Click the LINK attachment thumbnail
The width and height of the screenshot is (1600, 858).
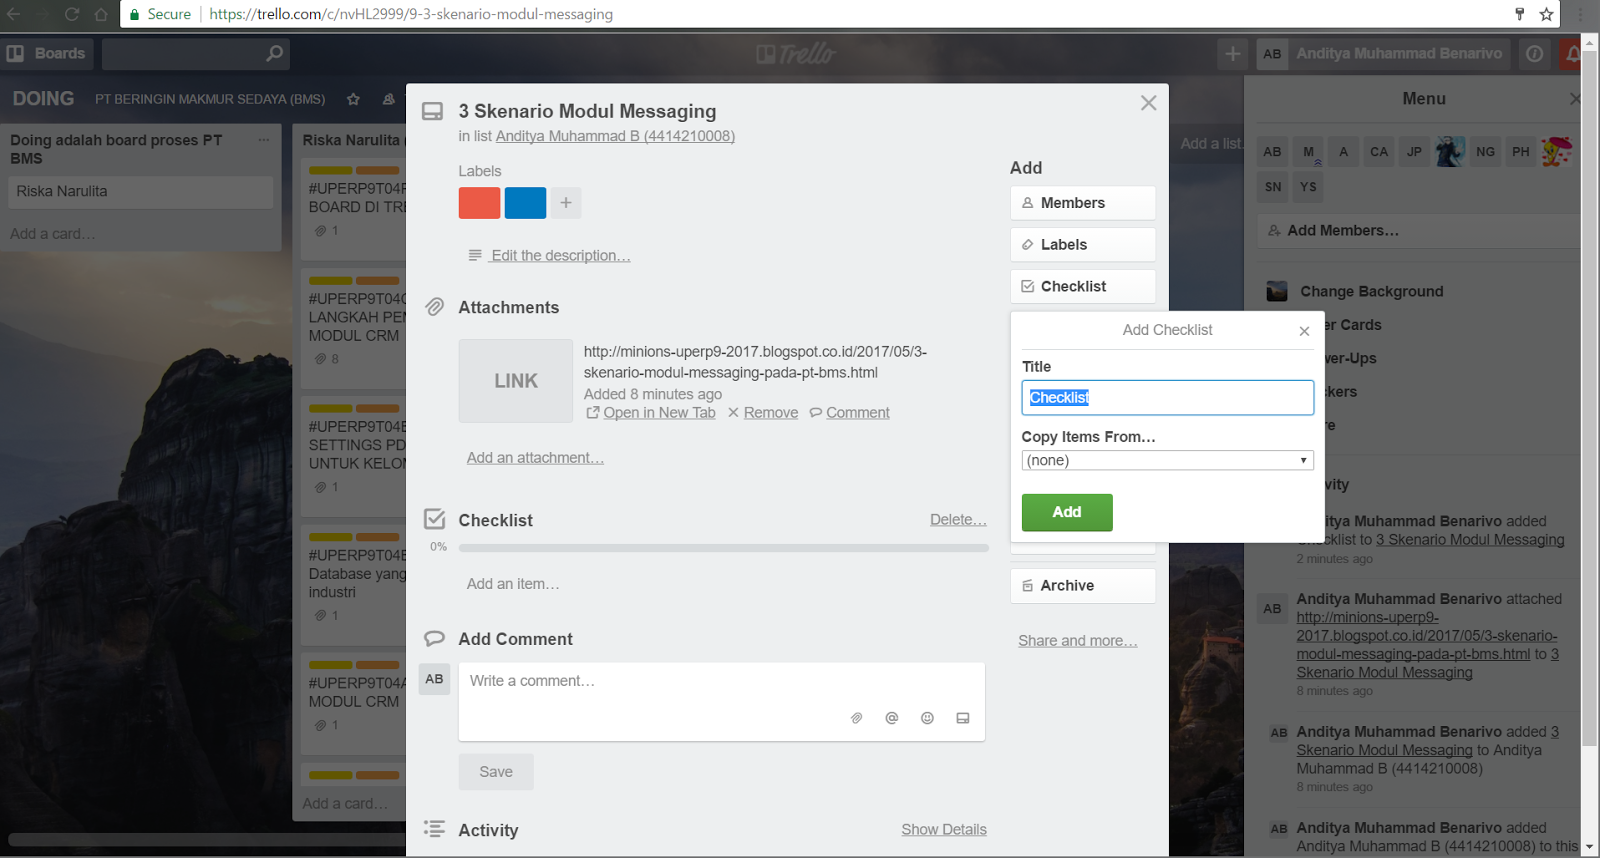tap(516, 381)
